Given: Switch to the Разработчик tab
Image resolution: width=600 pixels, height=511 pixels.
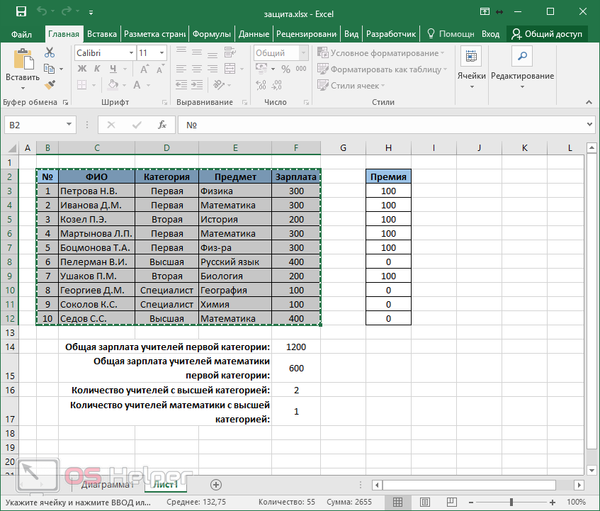Looking at the screenshot, I should coord(391,34).
